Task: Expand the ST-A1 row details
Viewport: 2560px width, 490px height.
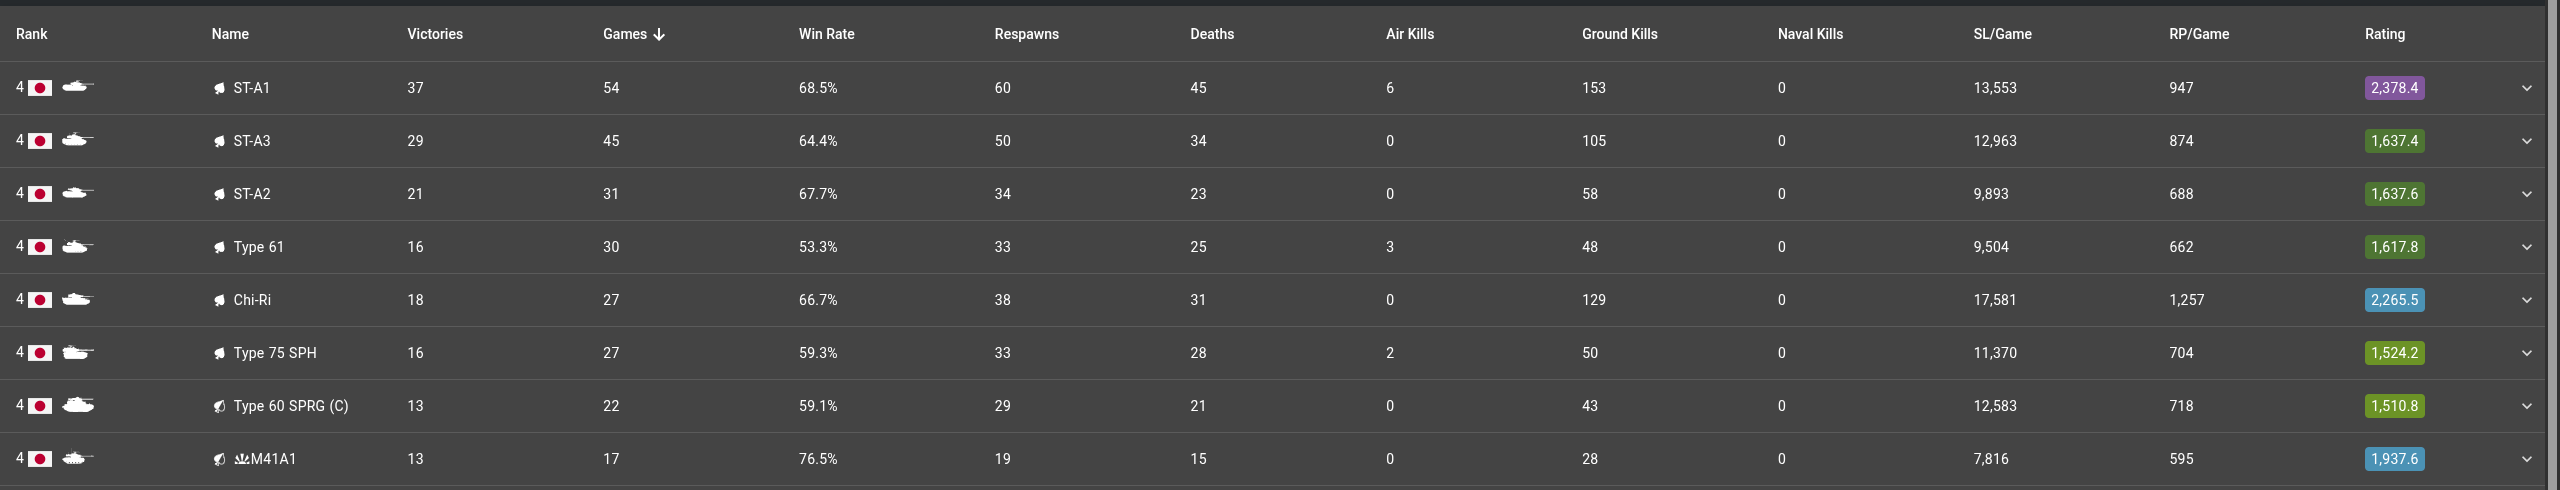Action: (2527, 88)
